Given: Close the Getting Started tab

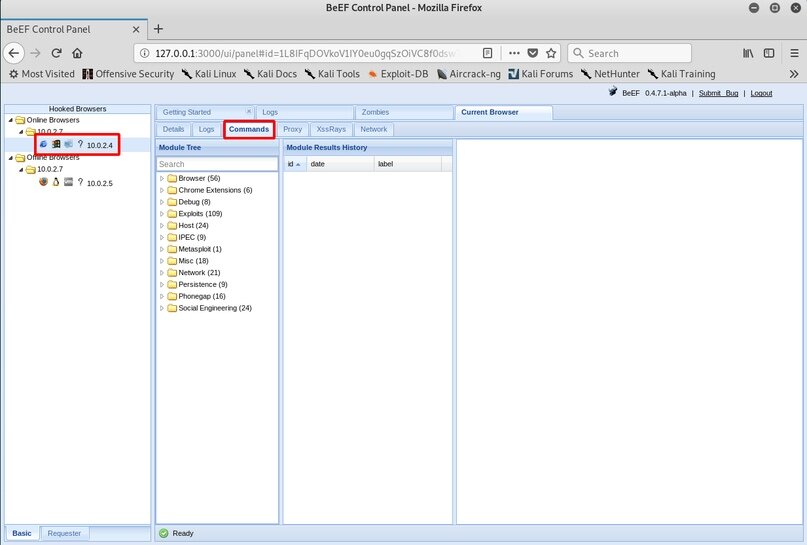Looking at the screenshot, I should [249, 111].
